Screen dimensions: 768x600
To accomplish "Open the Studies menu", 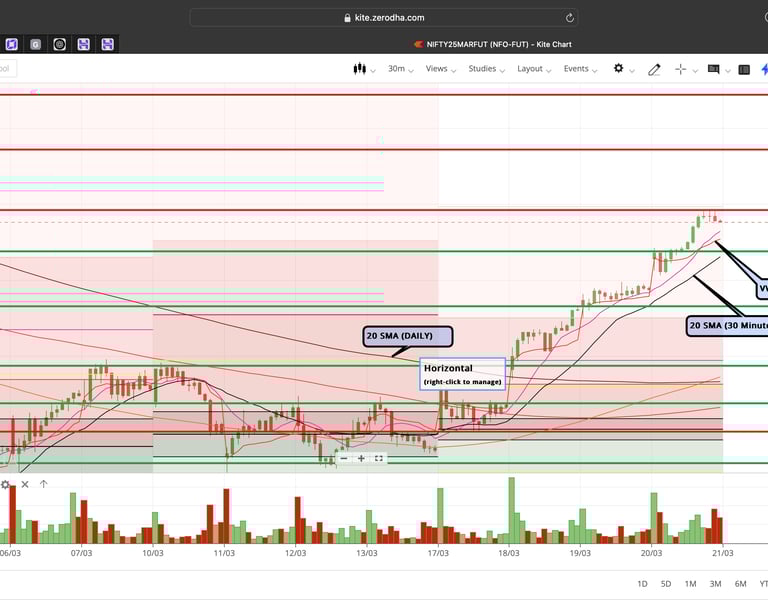I will 486,69.
